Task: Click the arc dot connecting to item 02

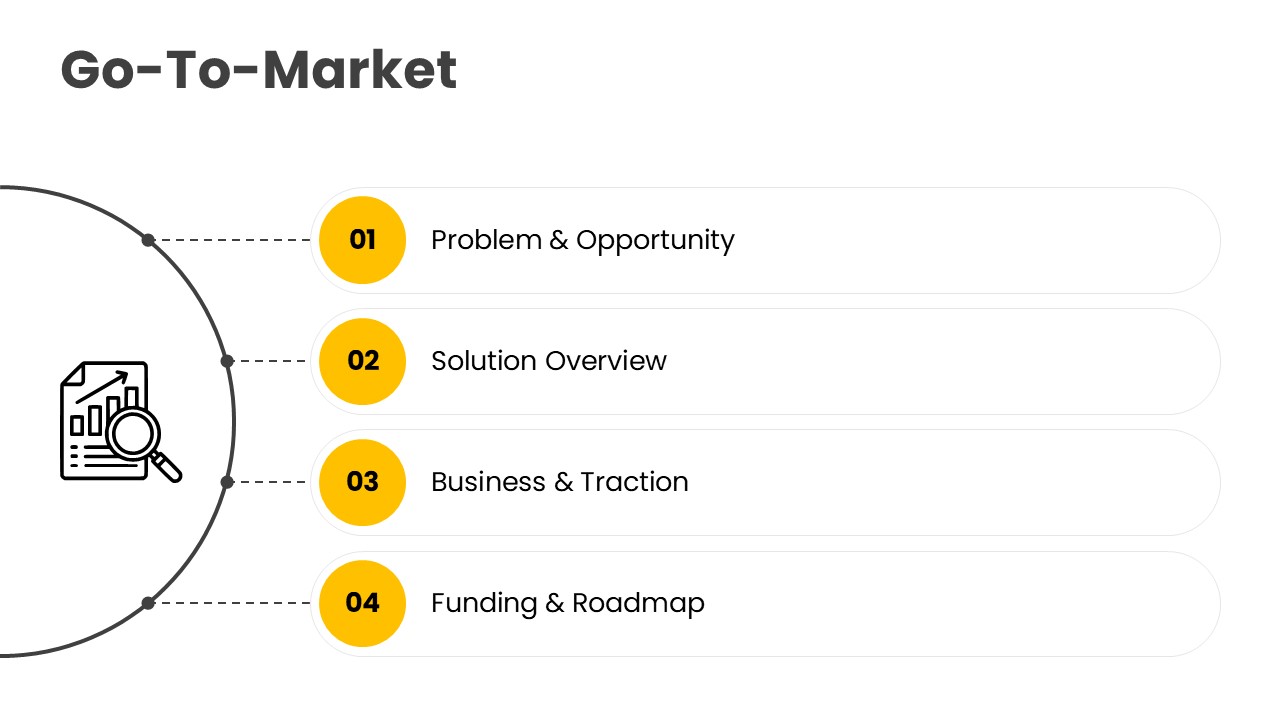Action: tap(227, 361)
